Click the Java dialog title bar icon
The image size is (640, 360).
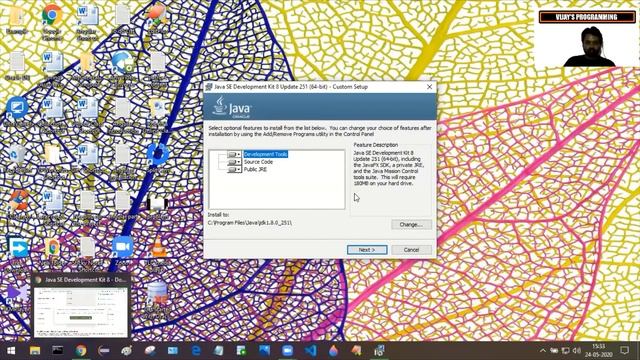pos(209,87)
